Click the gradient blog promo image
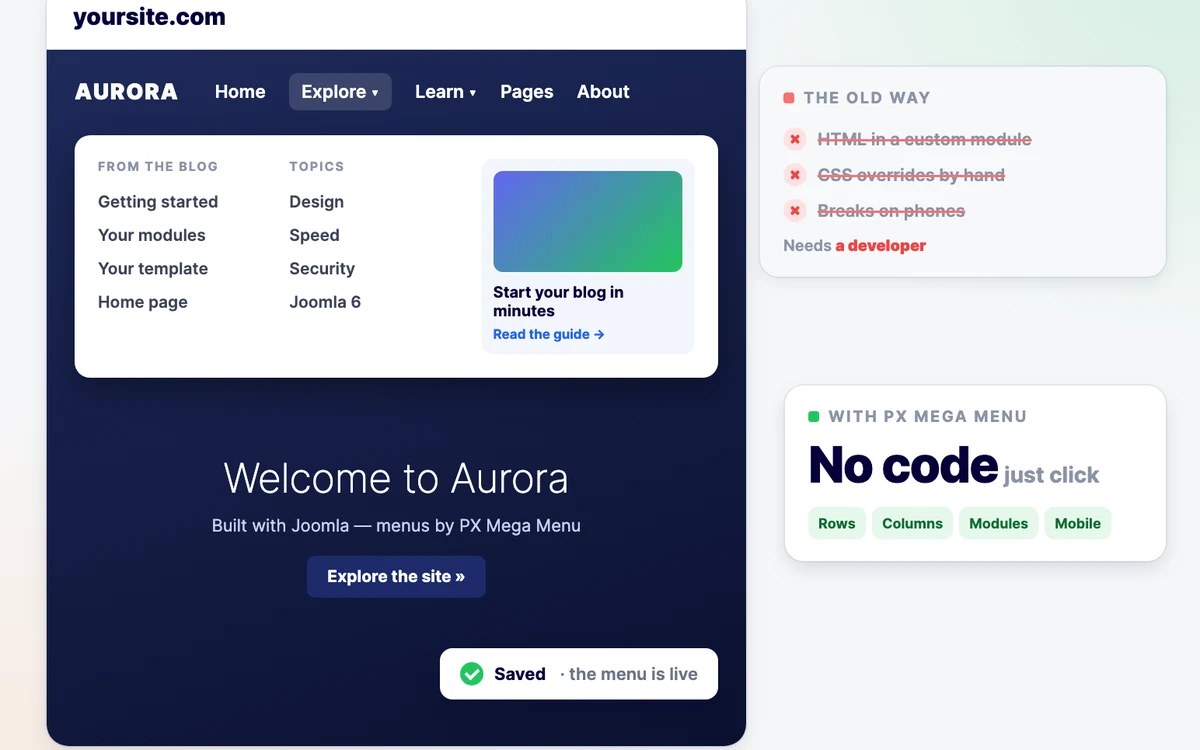 click(x=588, y=222)
